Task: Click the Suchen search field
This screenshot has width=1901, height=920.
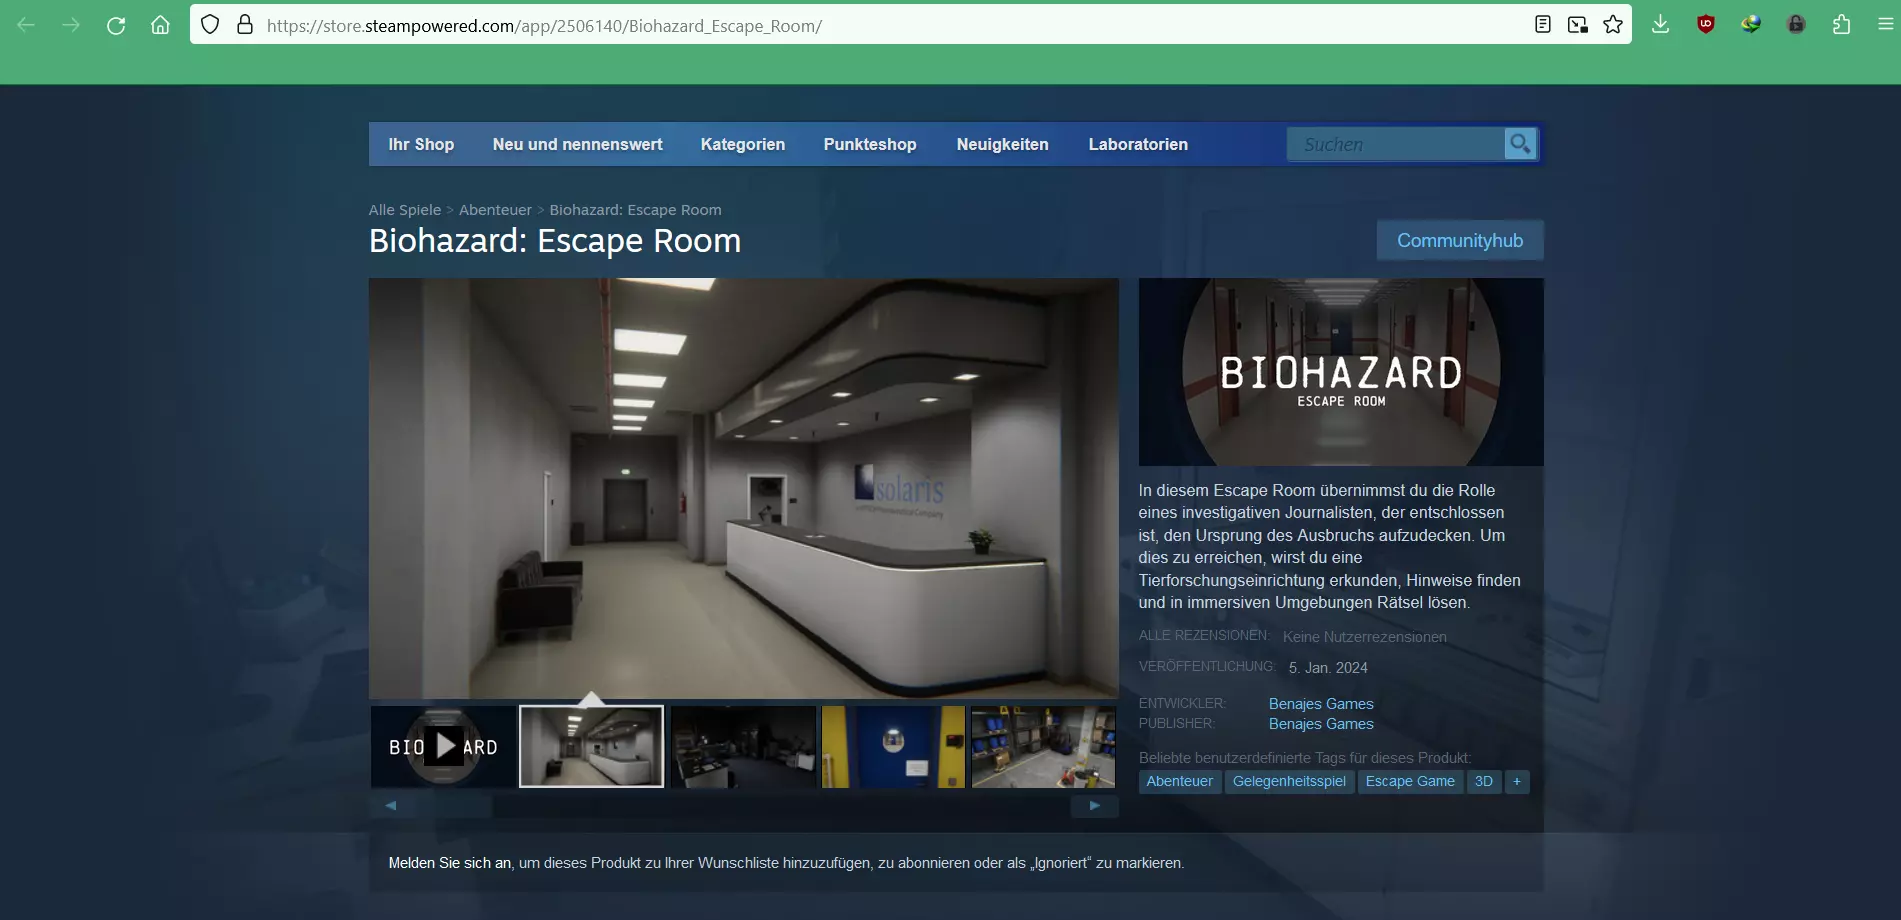Action: (1396, 144)
